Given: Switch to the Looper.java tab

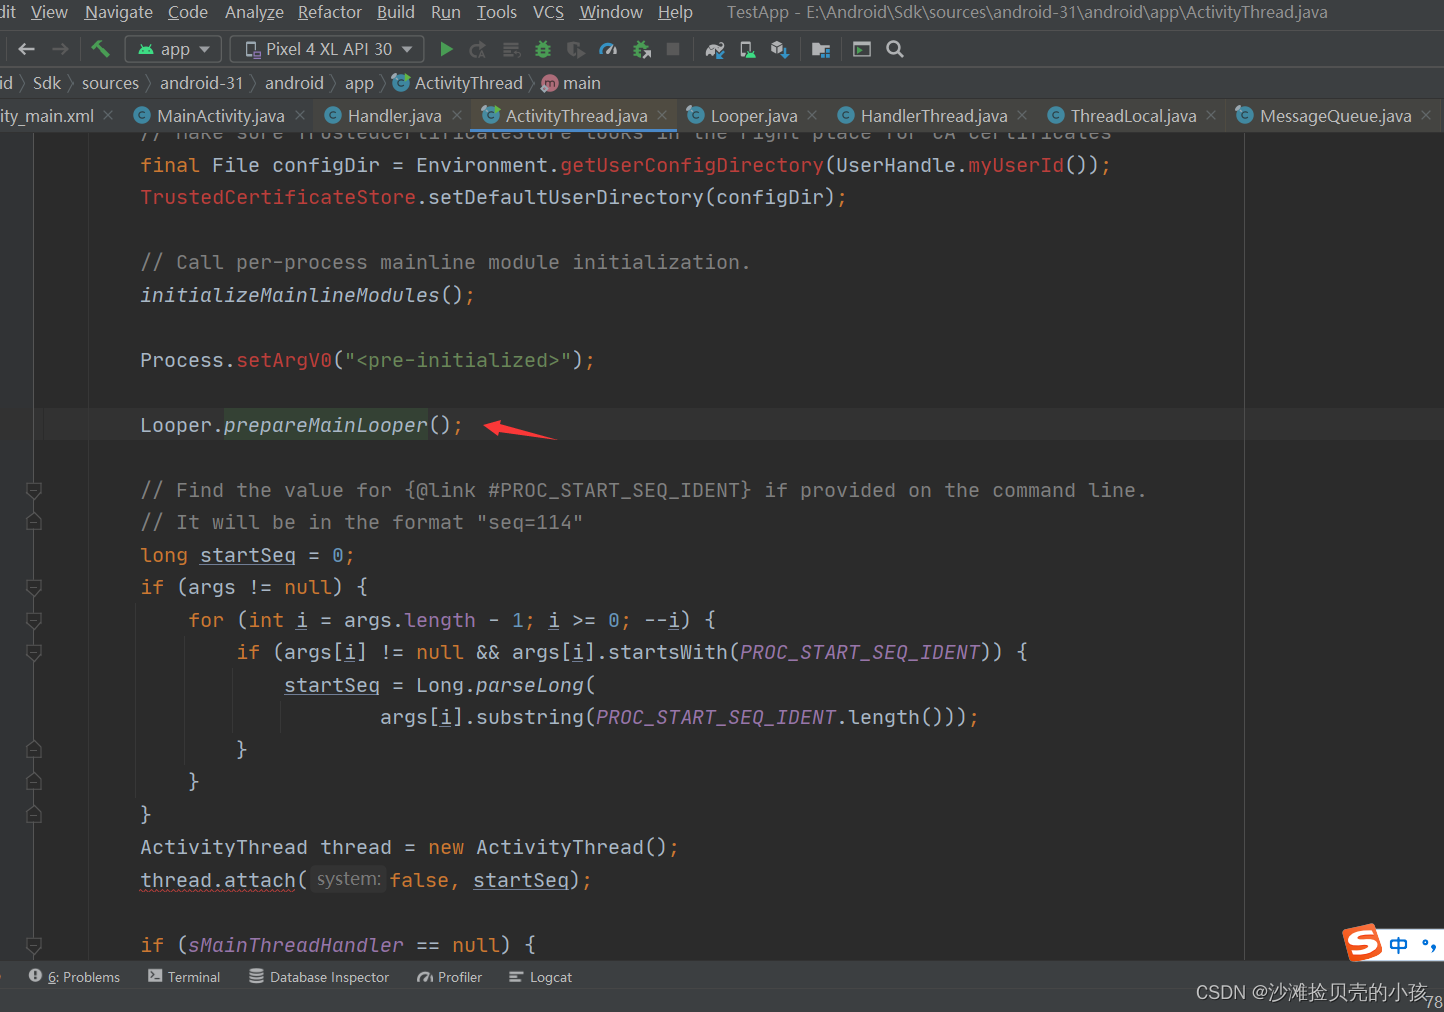Looking at the screenshot, I should click(757, 115).
